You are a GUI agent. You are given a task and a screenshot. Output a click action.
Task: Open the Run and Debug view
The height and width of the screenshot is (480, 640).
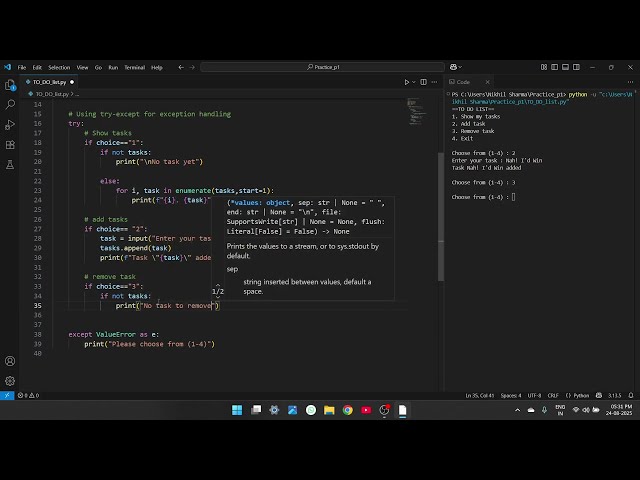coord(10,124)
